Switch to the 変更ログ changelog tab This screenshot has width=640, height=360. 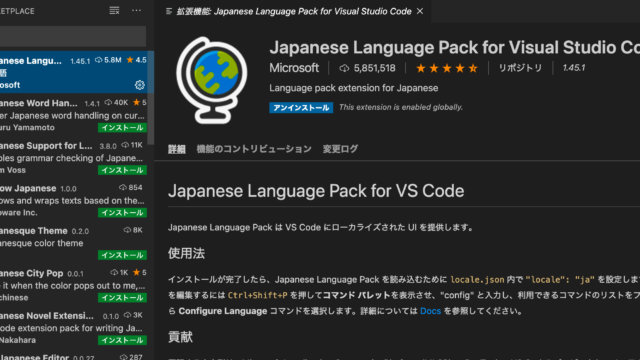(340, 149)
